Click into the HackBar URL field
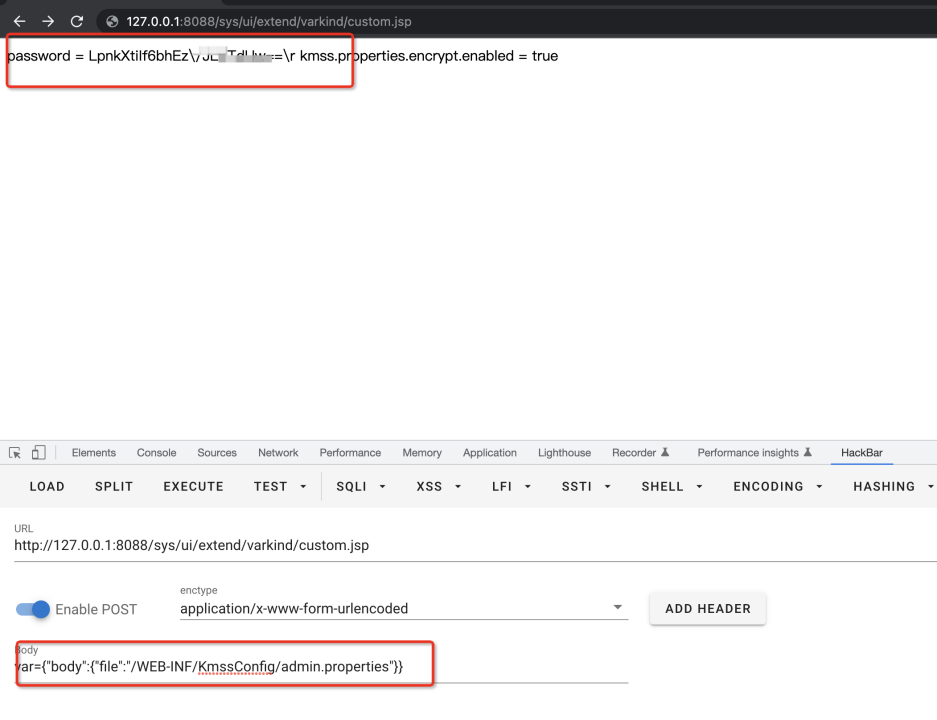 [x=400, y=546]
